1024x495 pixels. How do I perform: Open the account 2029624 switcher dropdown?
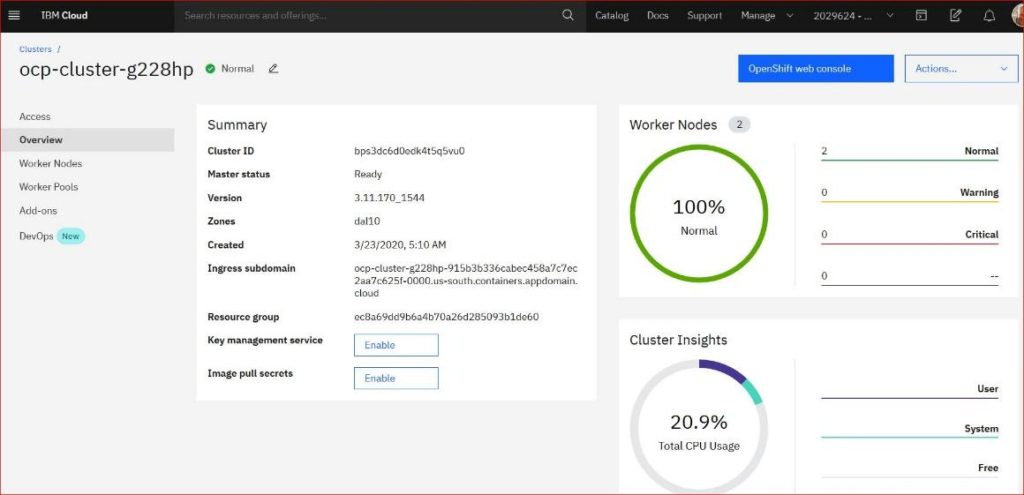point(851,16)
